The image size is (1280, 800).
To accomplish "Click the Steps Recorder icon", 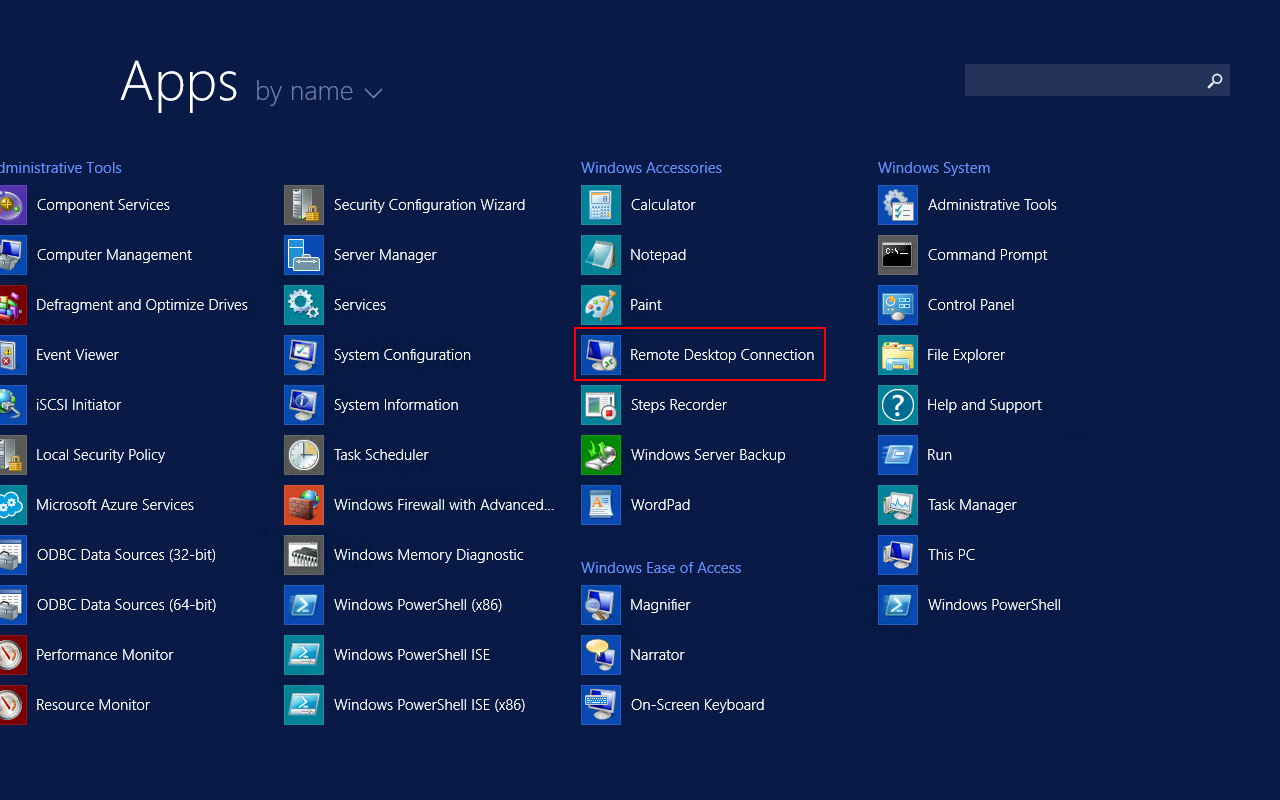I will point(601,405).
